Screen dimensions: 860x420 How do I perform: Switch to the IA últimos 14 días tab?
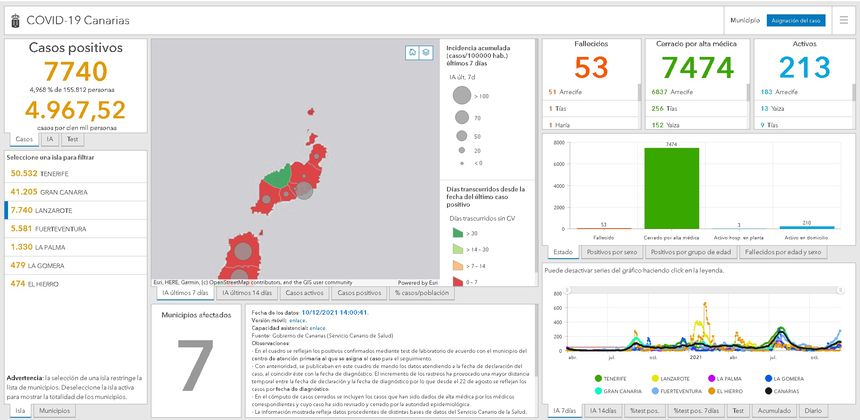246,293
